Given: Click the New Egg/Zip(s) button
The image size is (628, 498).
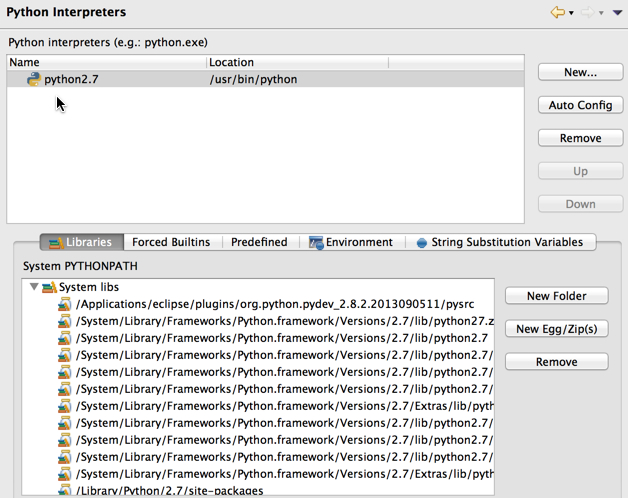Looking at the screenshot, I should click(557, 329).
